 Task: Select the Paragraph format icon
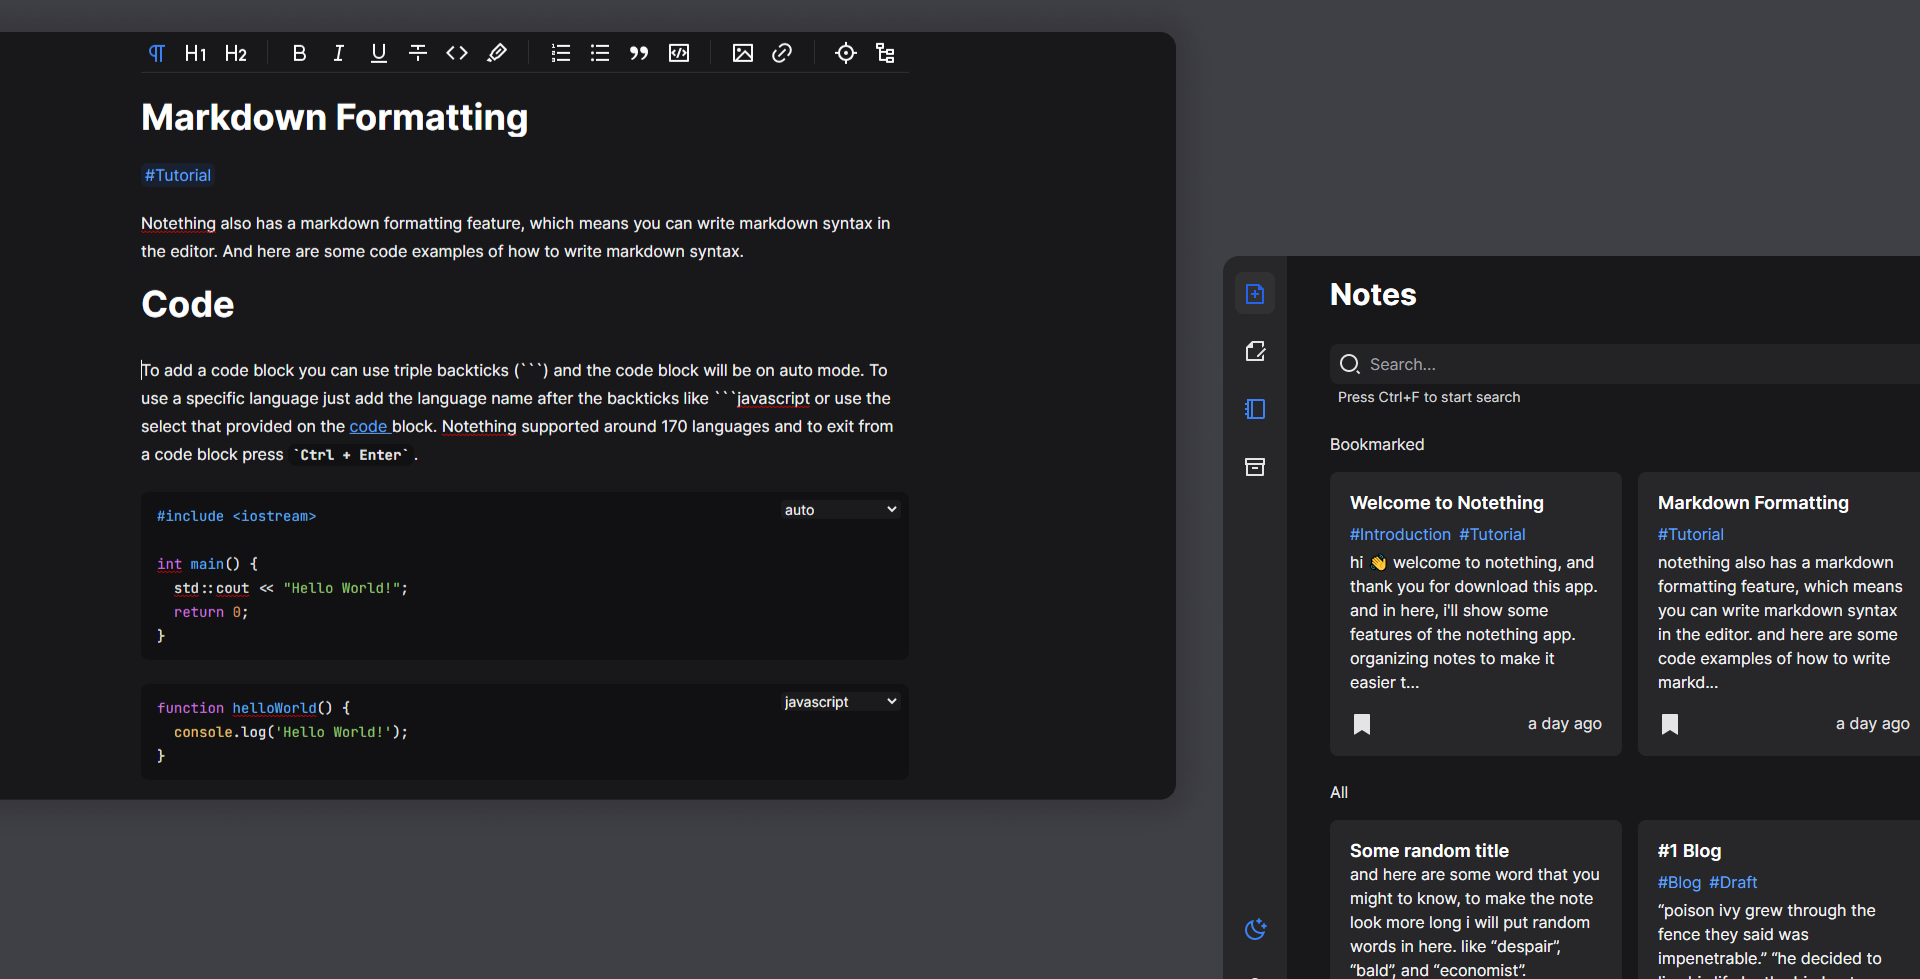(x=157, y=53)
